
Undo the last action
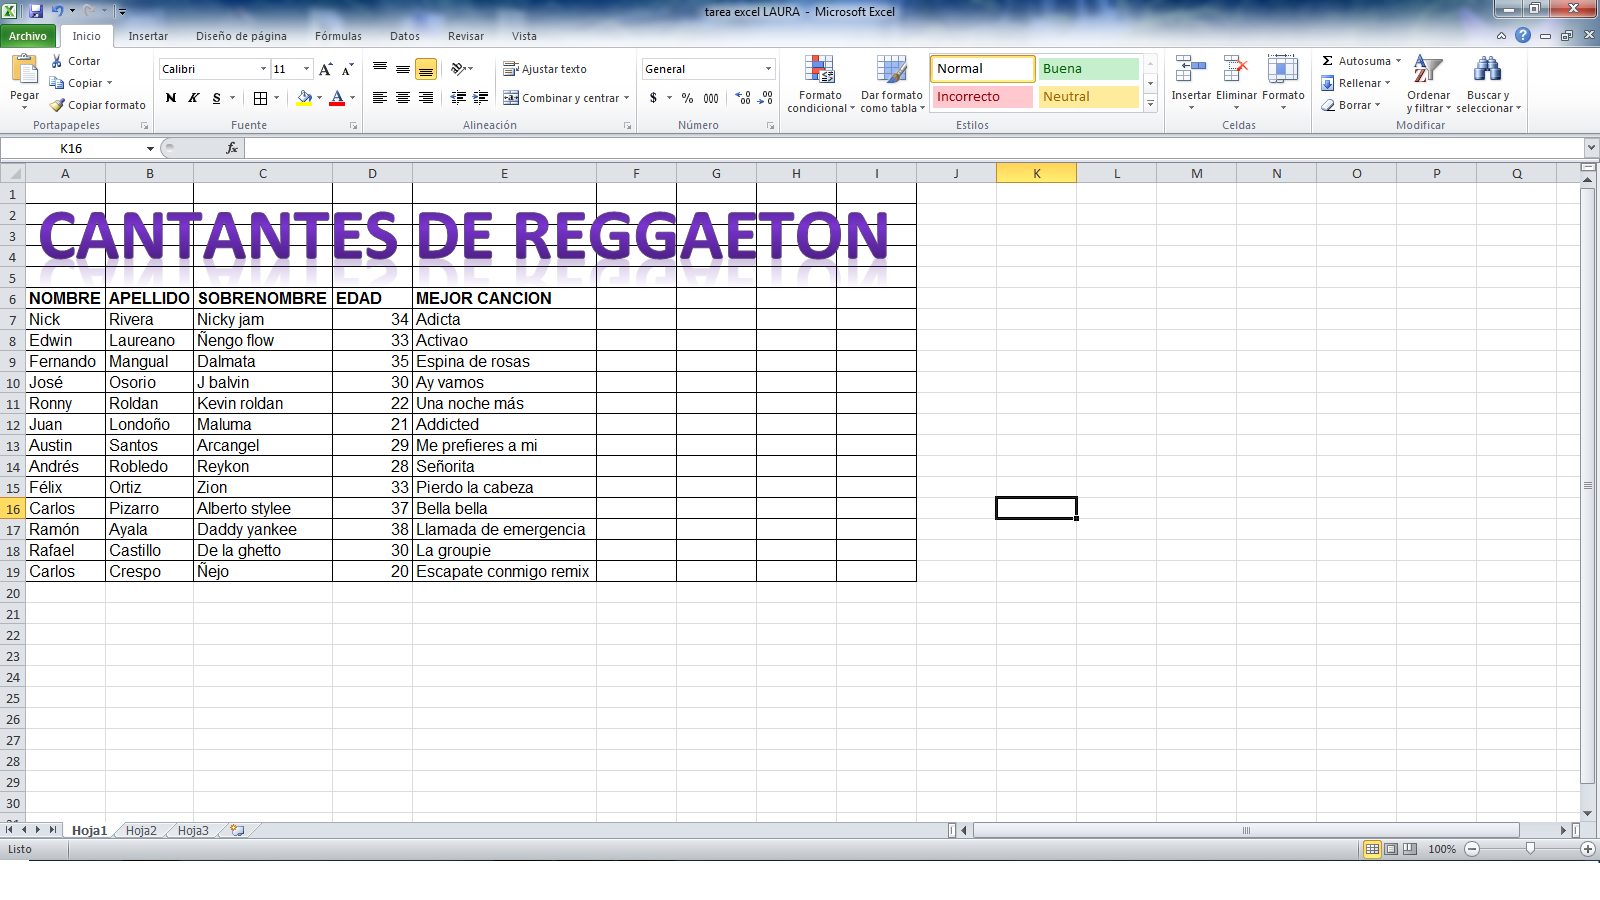pos(58,11)
